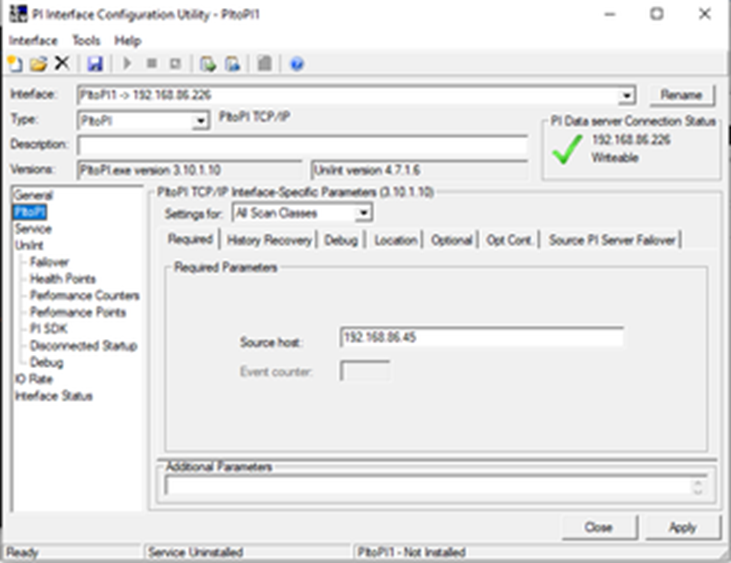Image resolution: width=731 pixels, height=563 pixels.
Task: Click the Source host input field
Action: tap(482, 337)
